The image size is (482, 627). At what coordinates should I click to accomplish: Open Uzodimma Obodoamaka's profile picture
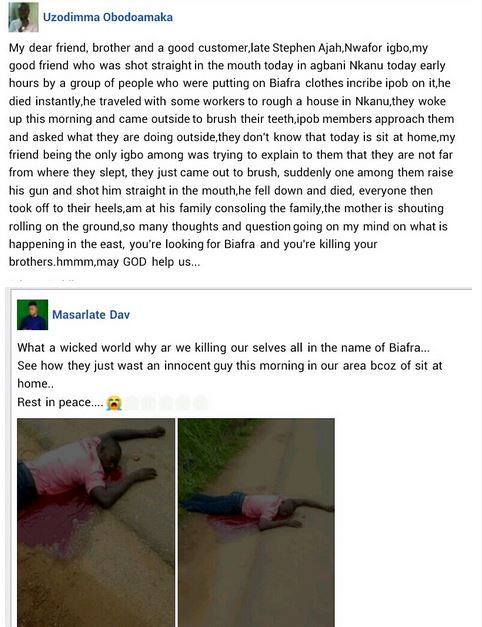point(24,17)
